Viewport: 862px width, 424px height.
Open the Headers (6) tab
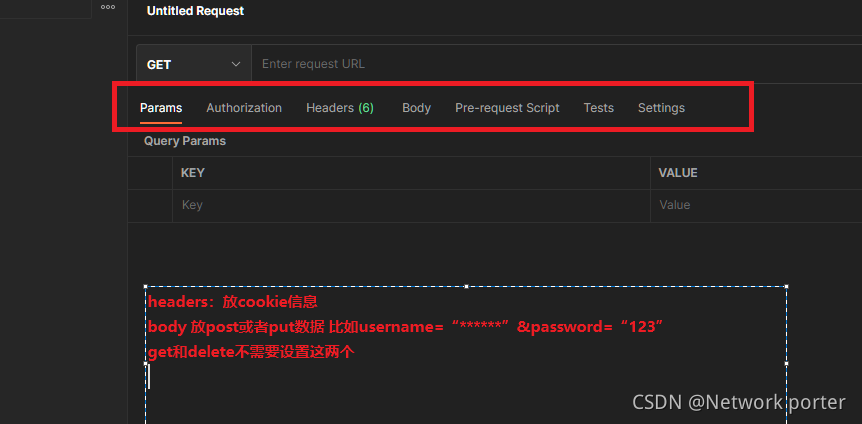pyautogui.click(x=340, y=108)
